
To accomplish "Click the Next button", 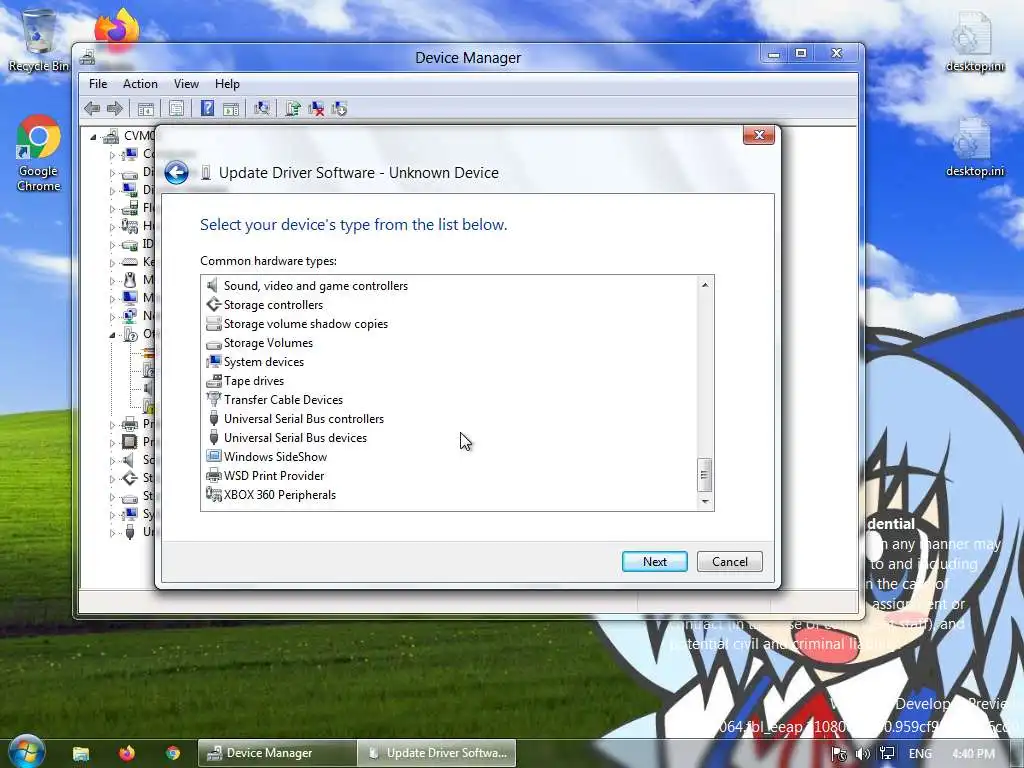I will tap(654, 562).
